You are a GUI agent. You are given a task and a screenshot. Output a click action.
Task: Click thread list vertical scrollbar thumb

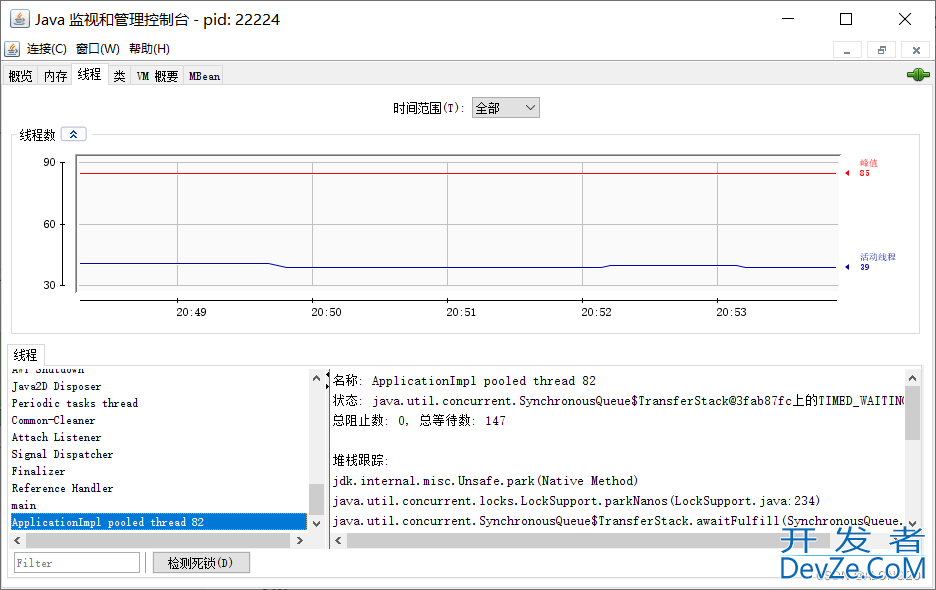pos(316,499)
